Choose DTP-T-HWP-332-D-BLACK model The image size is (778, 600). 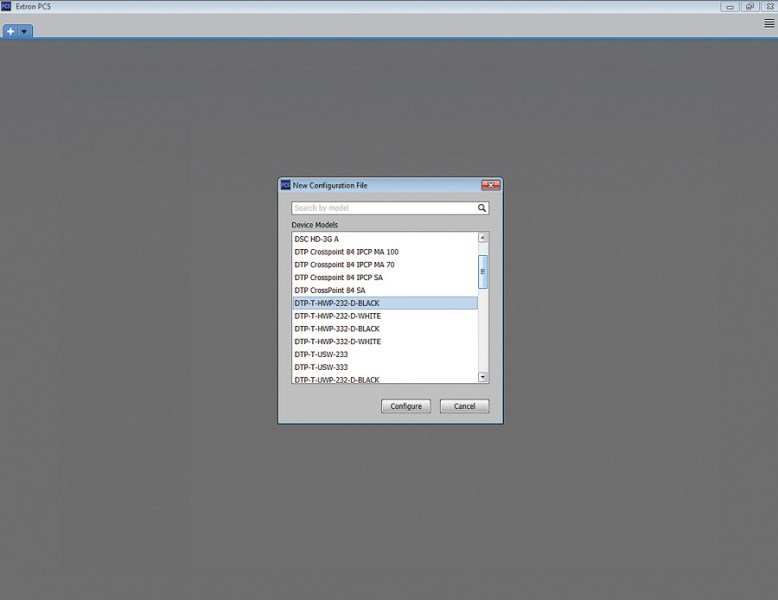385,329
